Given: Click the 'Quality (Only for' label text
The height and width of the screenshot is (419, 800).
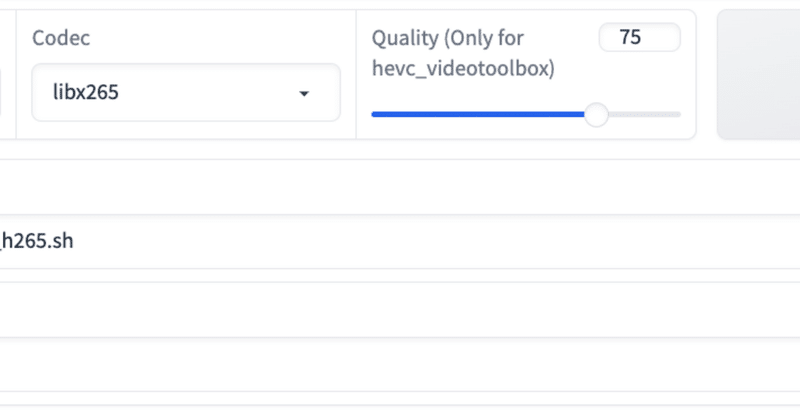Looking at the screenshot, I should tap(447, 38).
